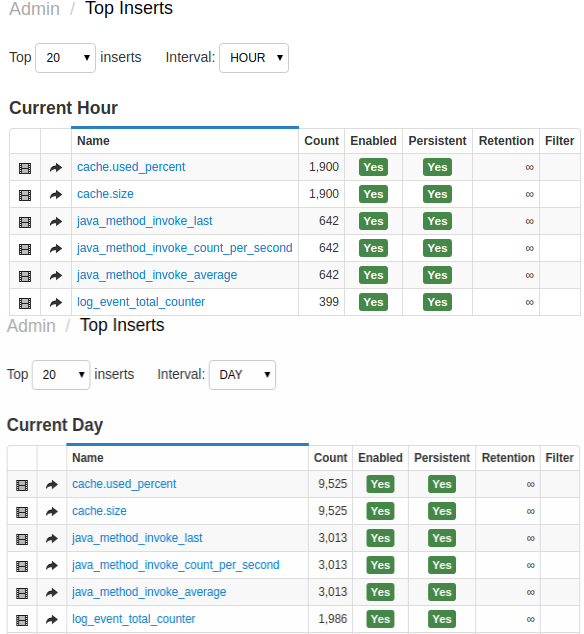The height and width of the screenshot is (634, 584).
Task: Open cache.used_percent link in Current Hour table
Action: 131,167
